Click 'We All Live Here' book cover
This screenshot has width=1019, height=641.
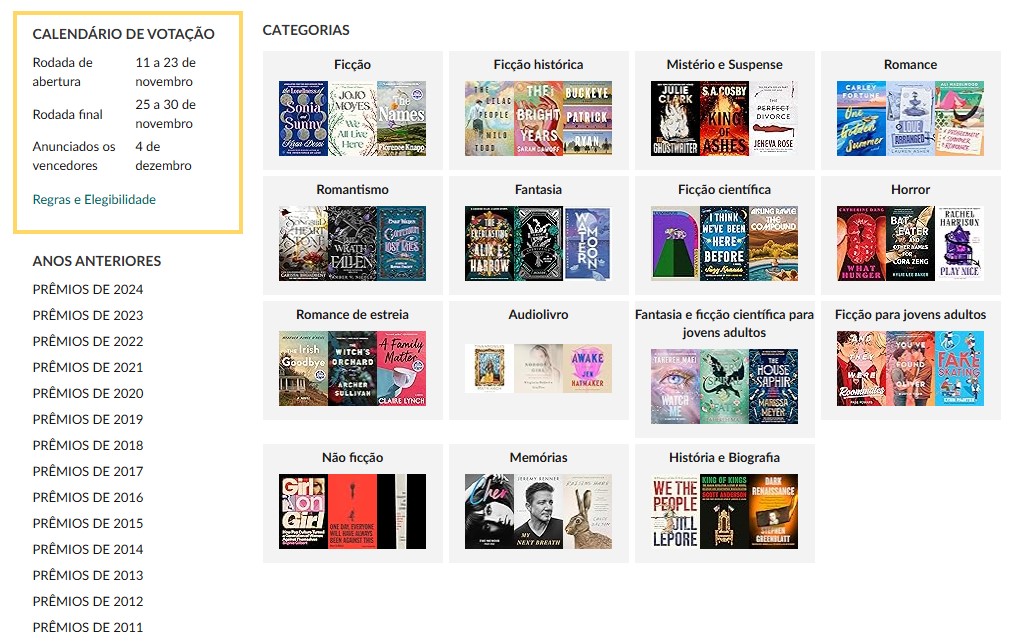tap(352, 118)
